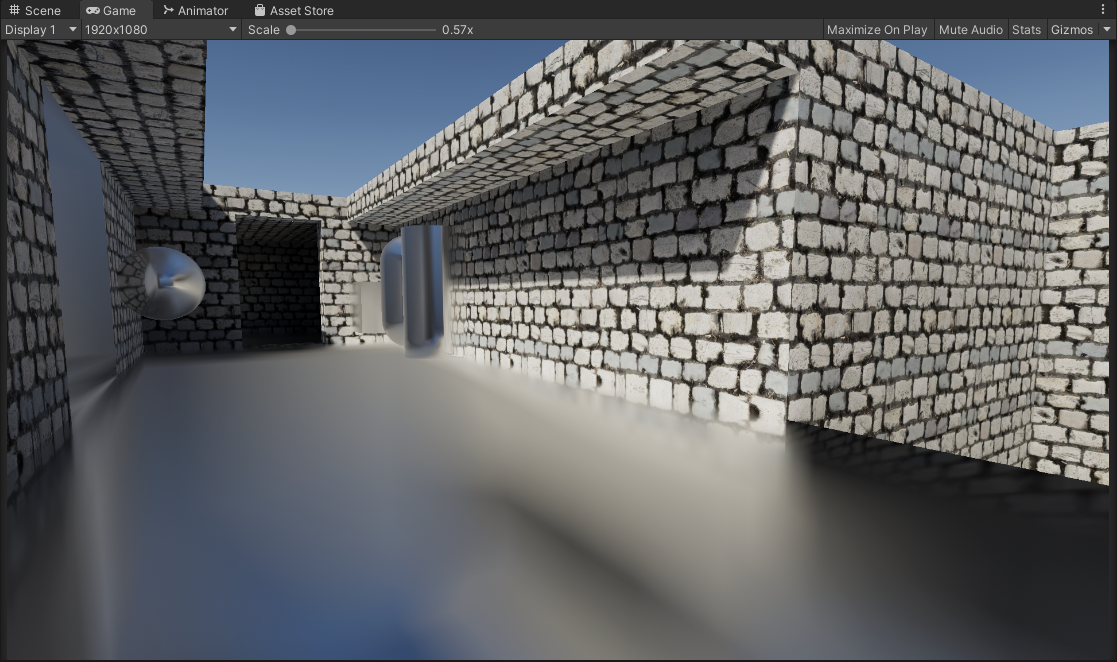Click the resolution dropdown arrow icon
Screen dimensions: 1117x662
pos(233,30)
